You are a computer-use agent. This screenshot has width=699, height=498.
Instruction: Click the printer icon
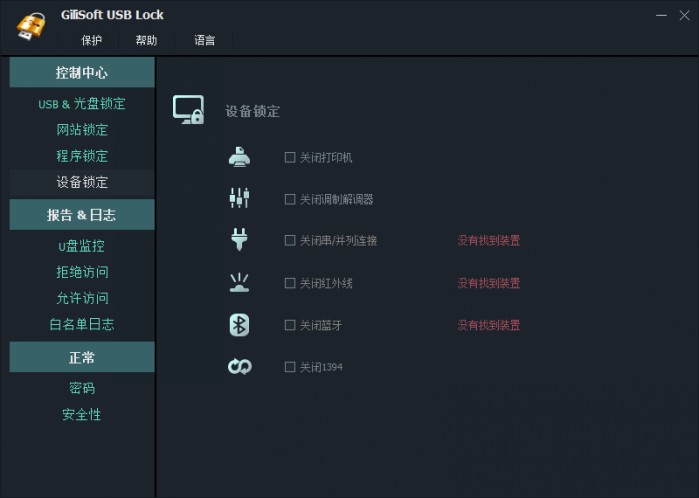[x=239, y=157]
